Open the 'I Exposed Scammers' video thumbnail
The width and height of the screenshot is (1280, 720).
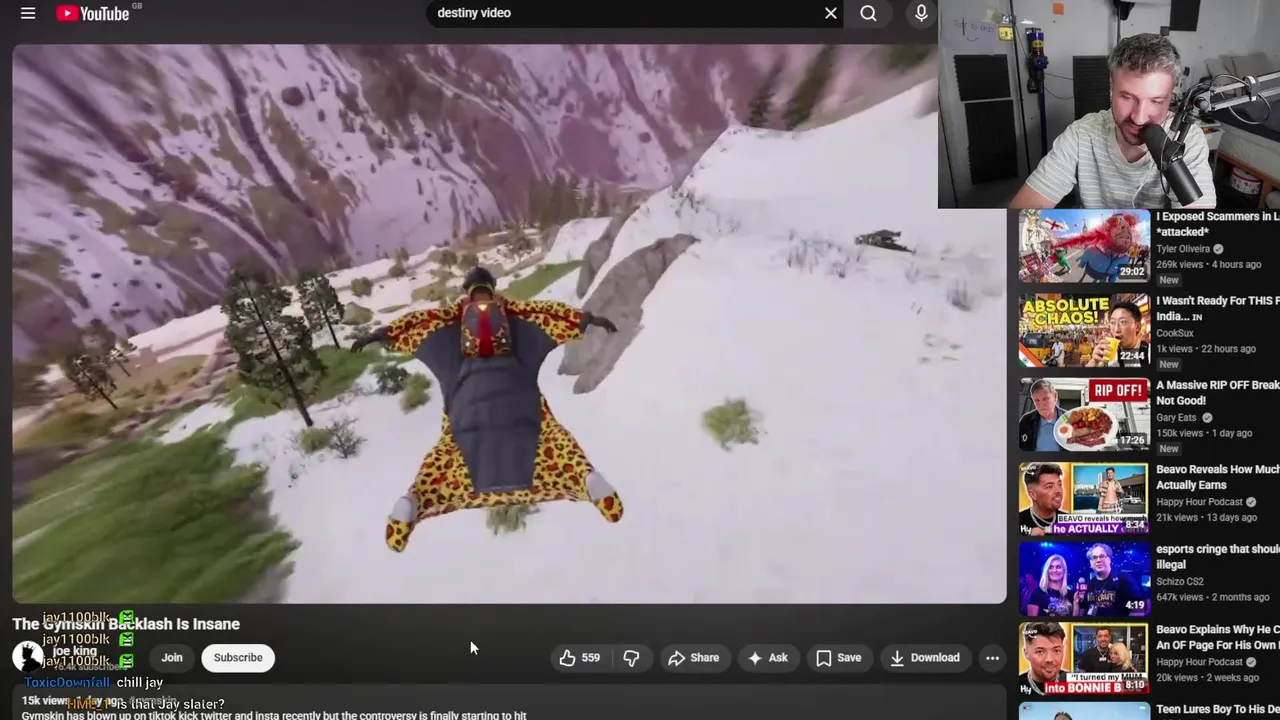point(1084,246)
